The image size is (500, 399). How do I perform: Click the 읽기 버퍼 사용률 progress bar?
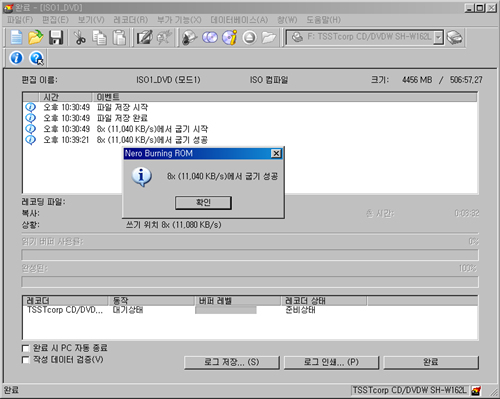[250, 255]
